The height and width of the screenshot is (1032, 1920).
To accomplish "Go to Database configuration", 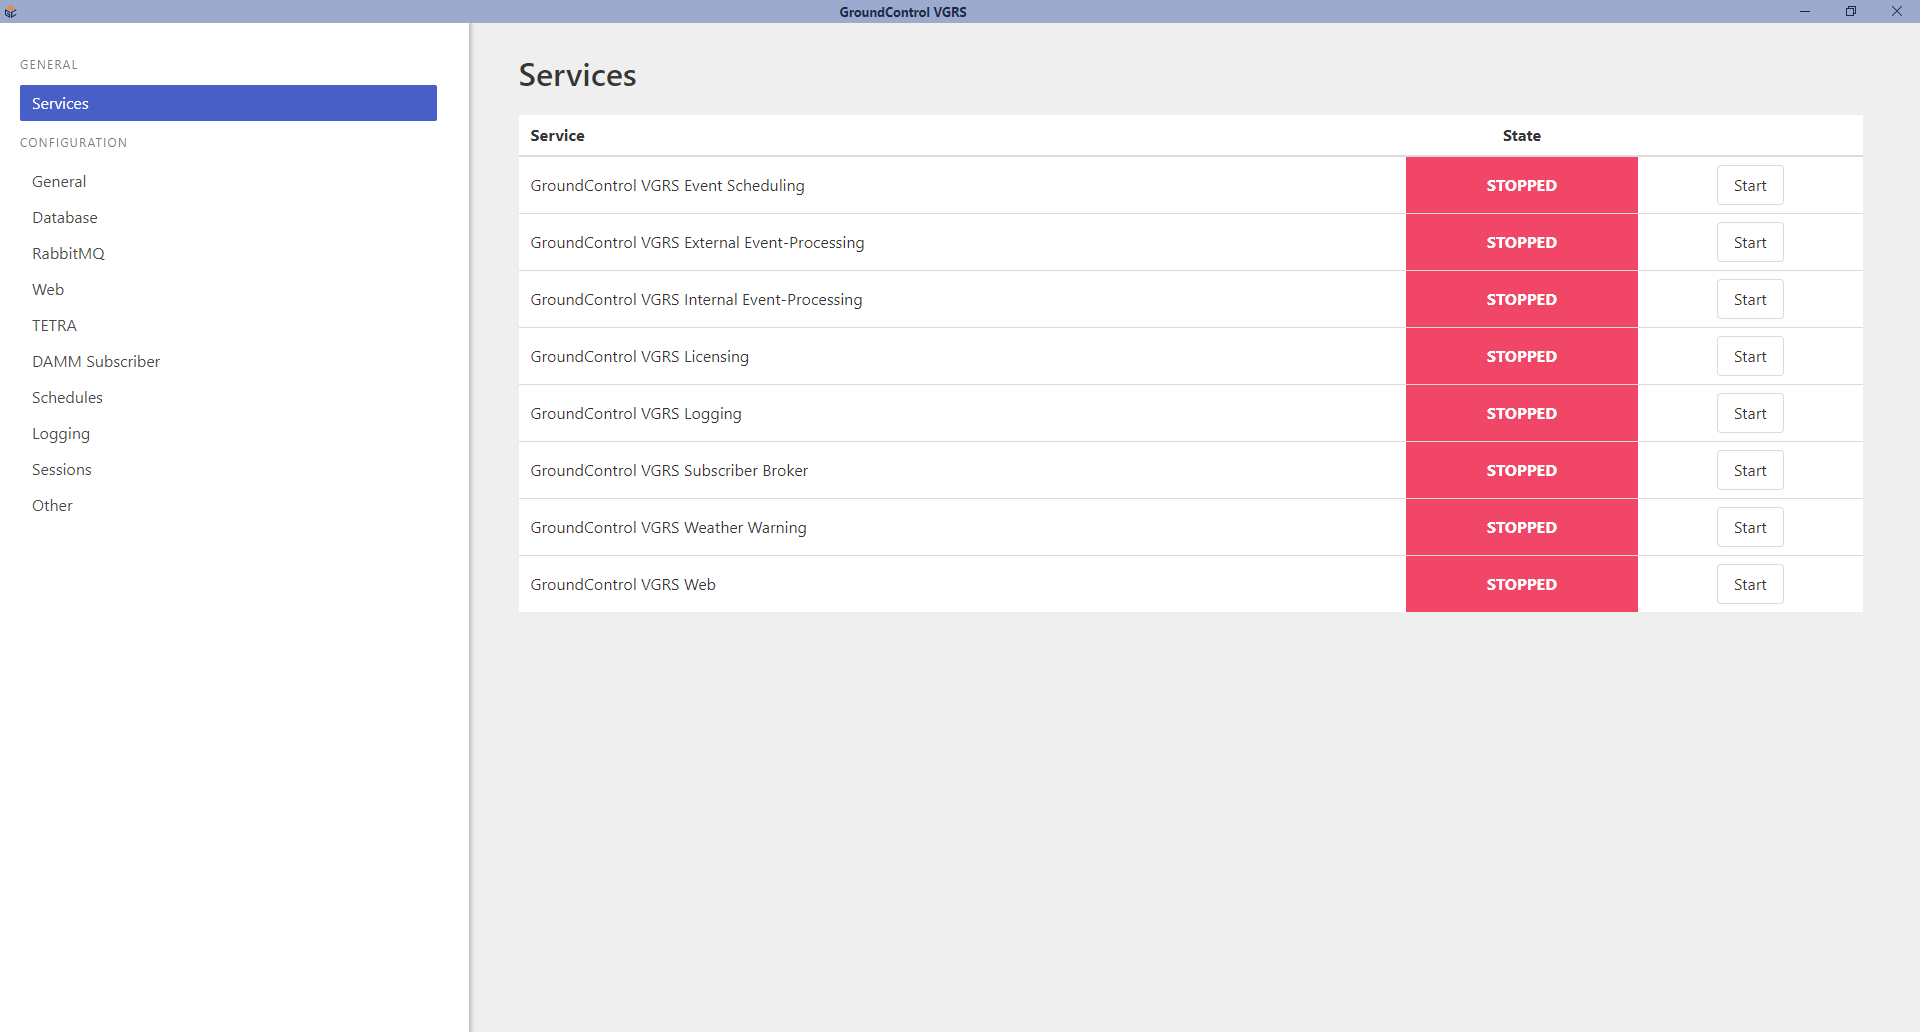I will [65, 217].
